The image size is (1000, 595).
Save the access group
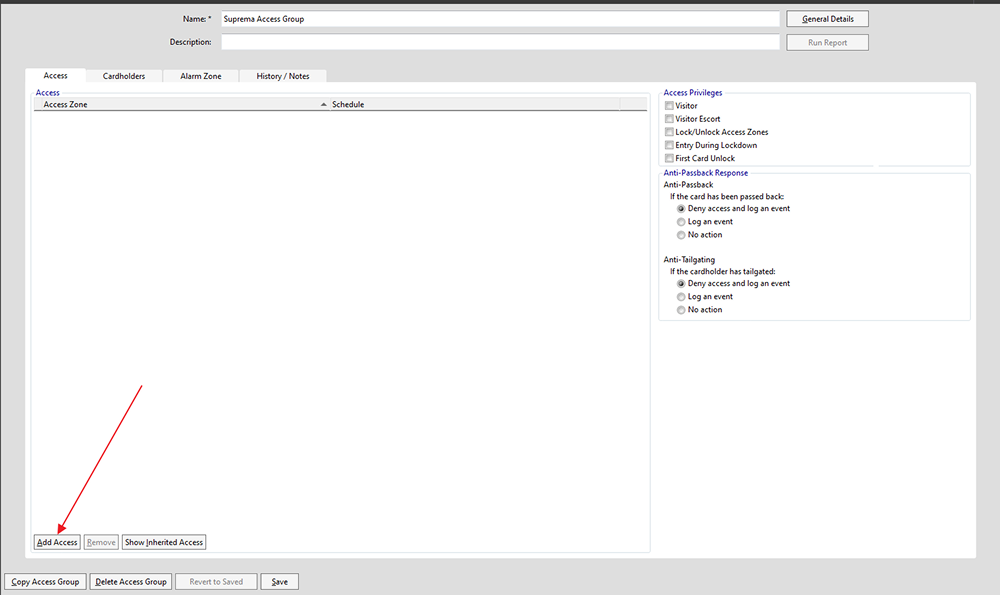click(x=279, y=582)
